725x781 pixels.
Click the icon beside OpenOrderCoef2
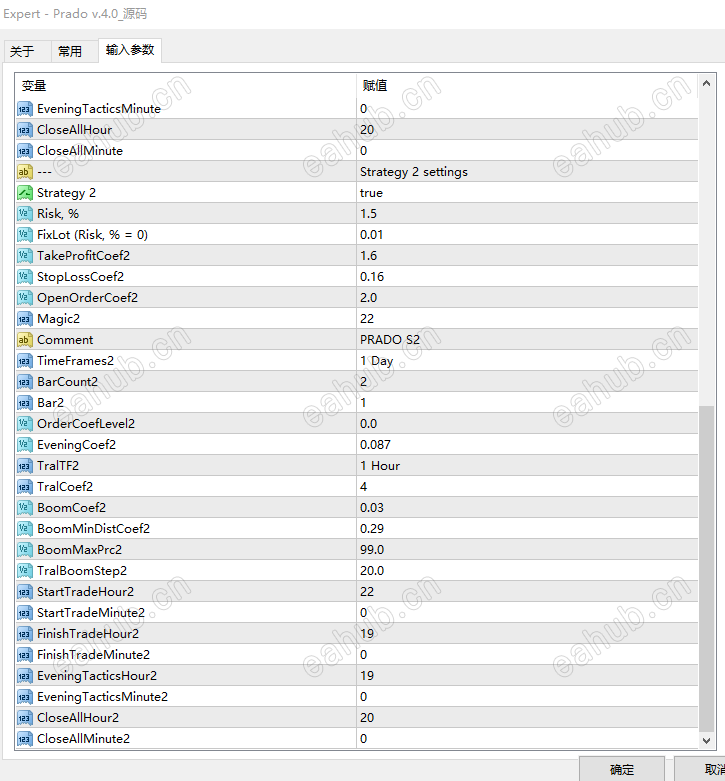pos(25,298)
